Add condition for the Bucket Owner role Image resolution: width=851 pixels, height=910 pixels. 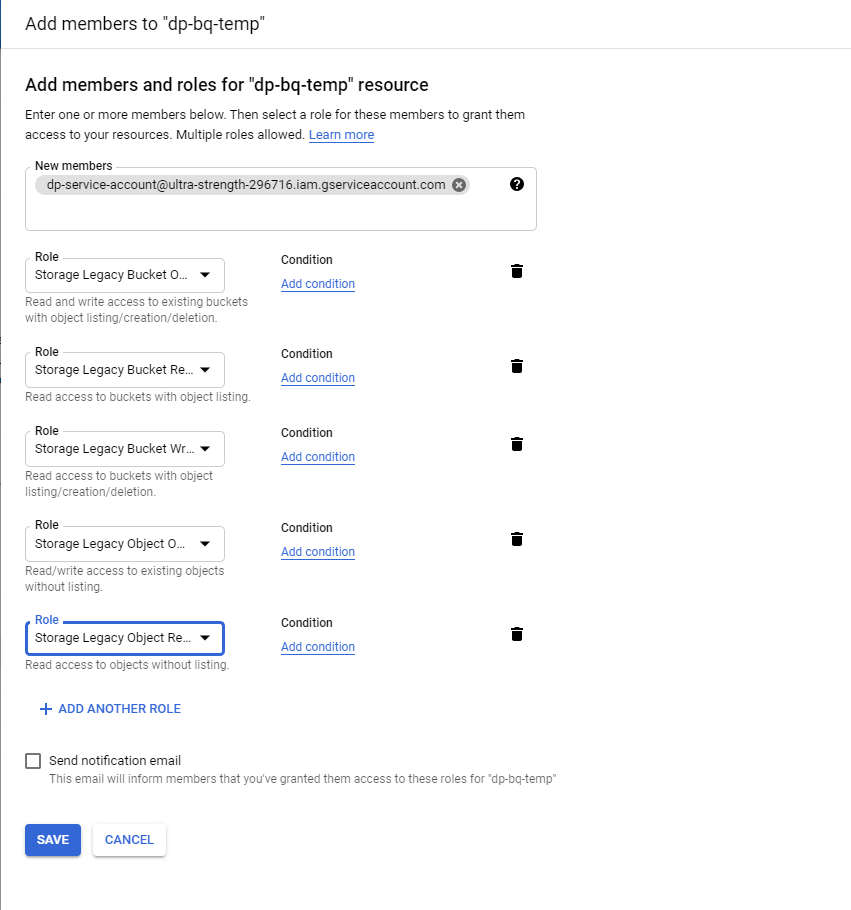coord(318,284)
